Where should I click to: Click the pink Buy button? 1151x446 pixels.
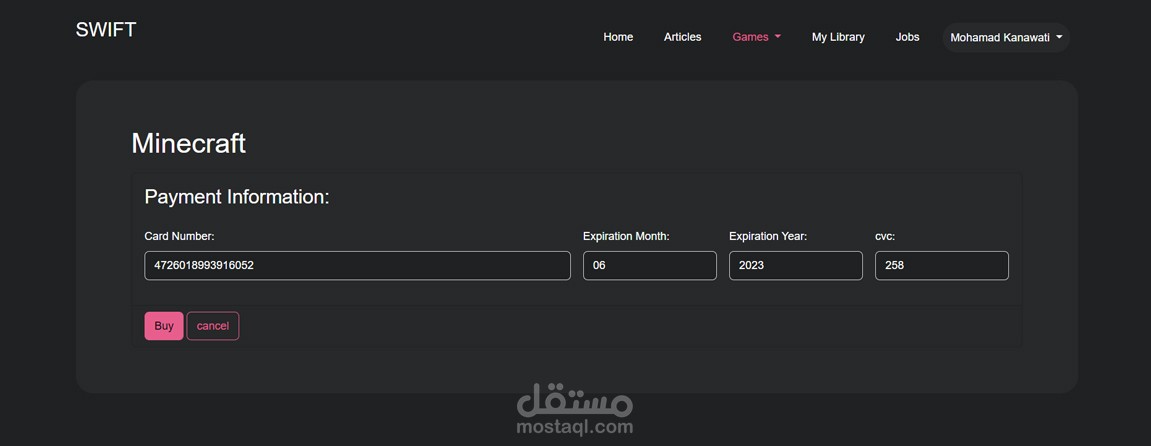164,326
